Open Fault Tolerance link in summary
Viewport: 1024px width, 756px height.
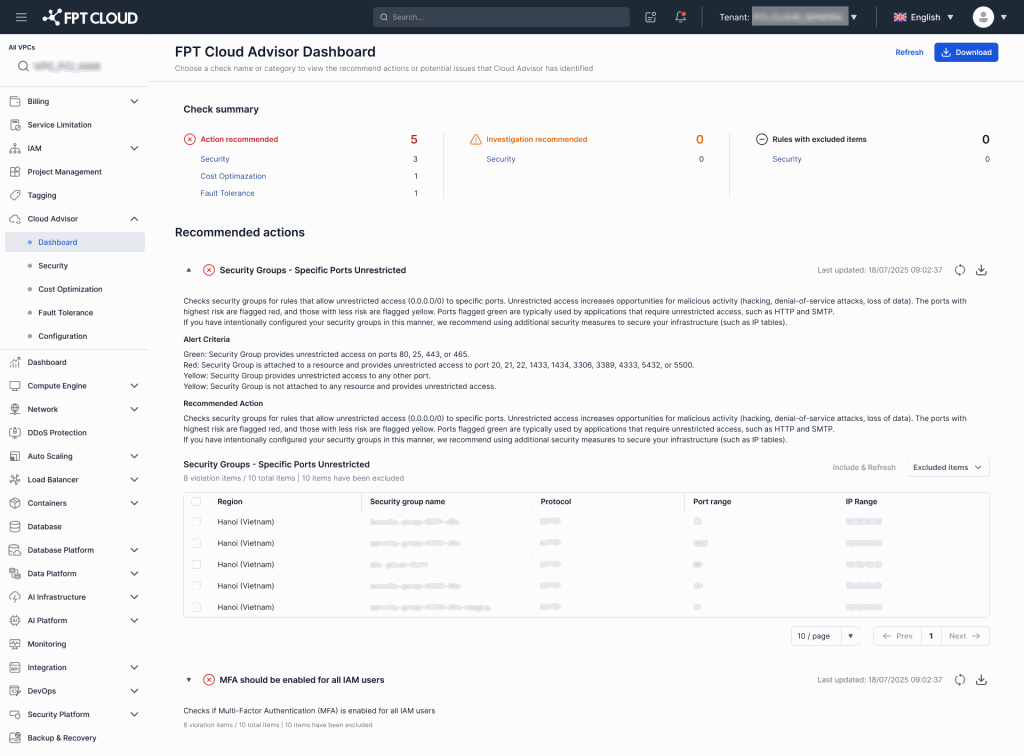pos(227,193)
